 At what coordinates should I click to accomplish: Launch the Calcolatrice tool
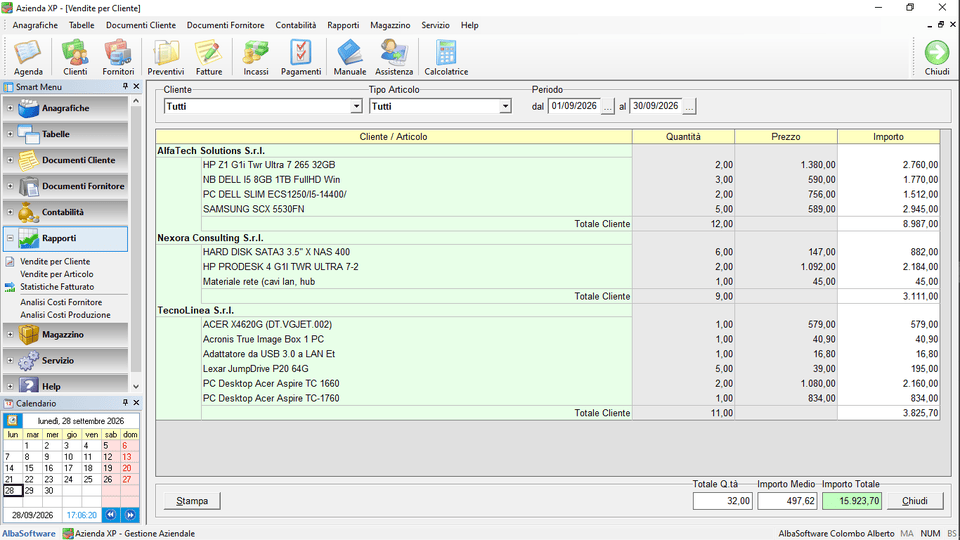[446, 58]
